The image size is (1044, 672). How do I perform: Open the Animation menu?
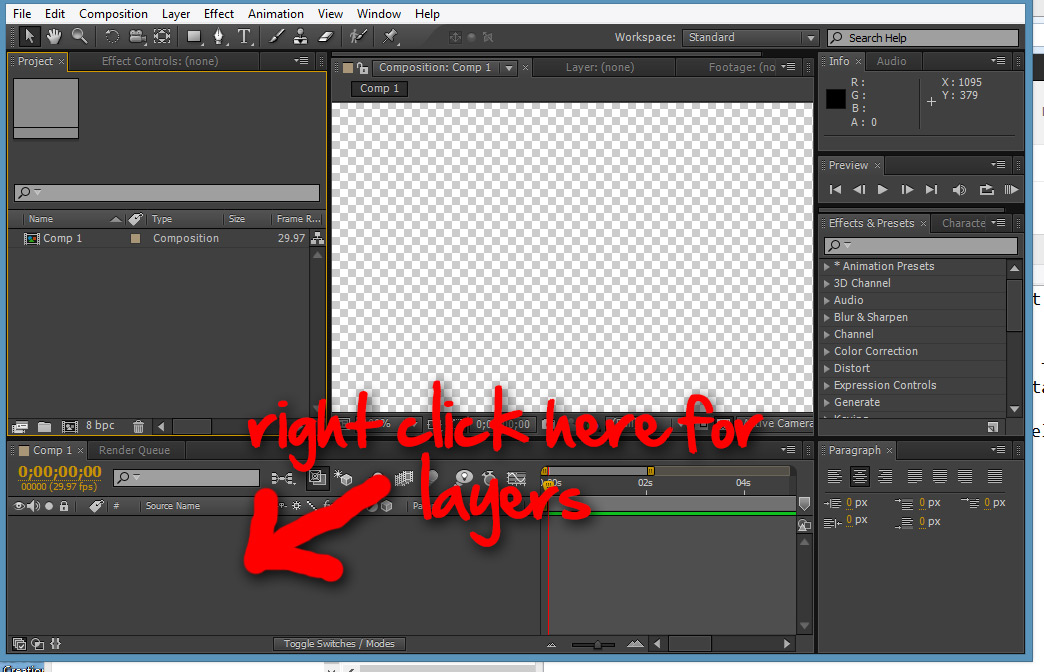click(x=276, y=13)
